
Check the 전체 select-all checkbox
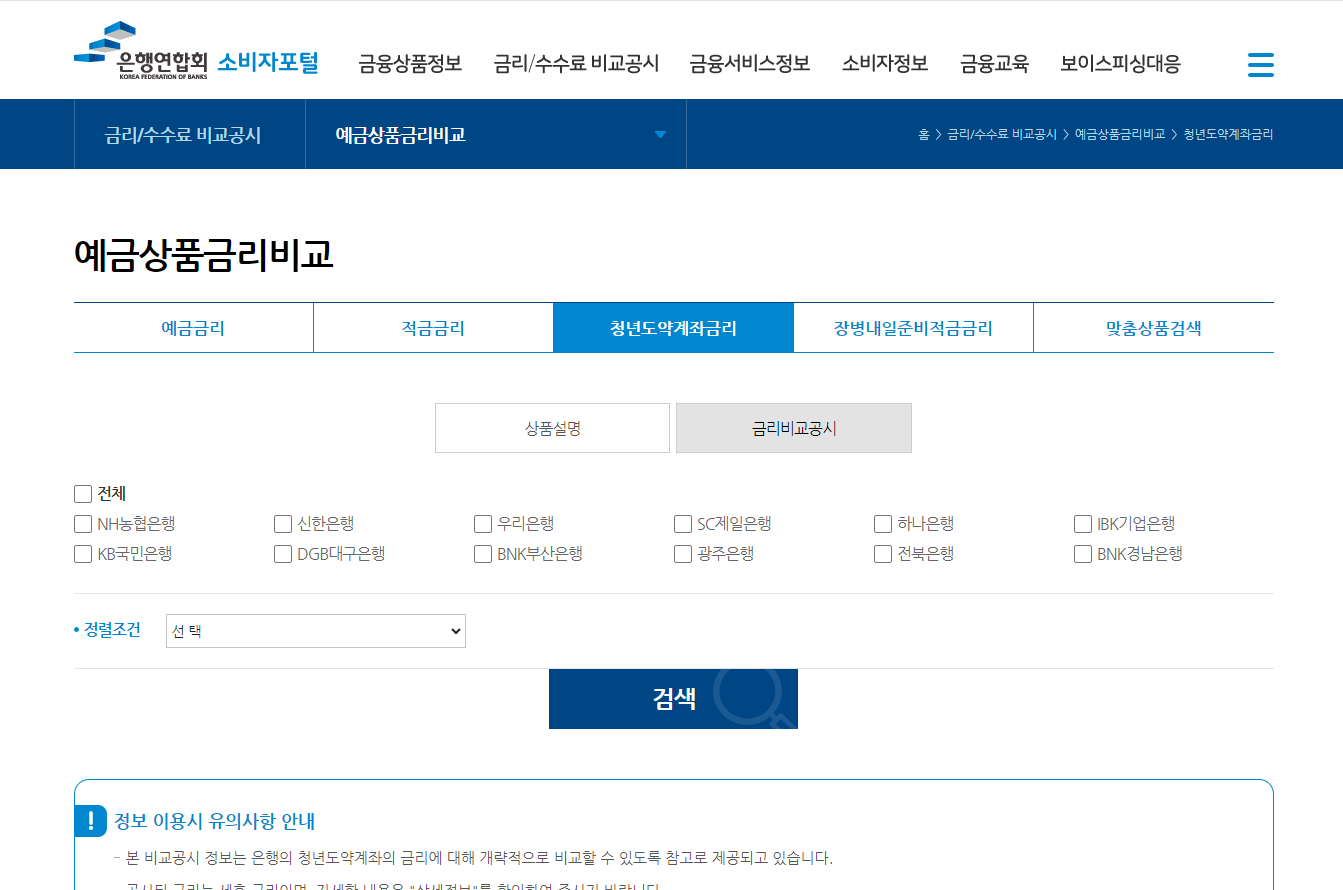pyautogui.click(x=82, y=493)
